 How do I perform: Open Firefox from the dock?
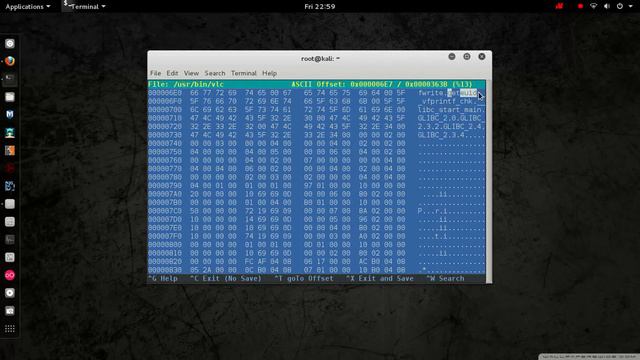(x=10, y=61)
